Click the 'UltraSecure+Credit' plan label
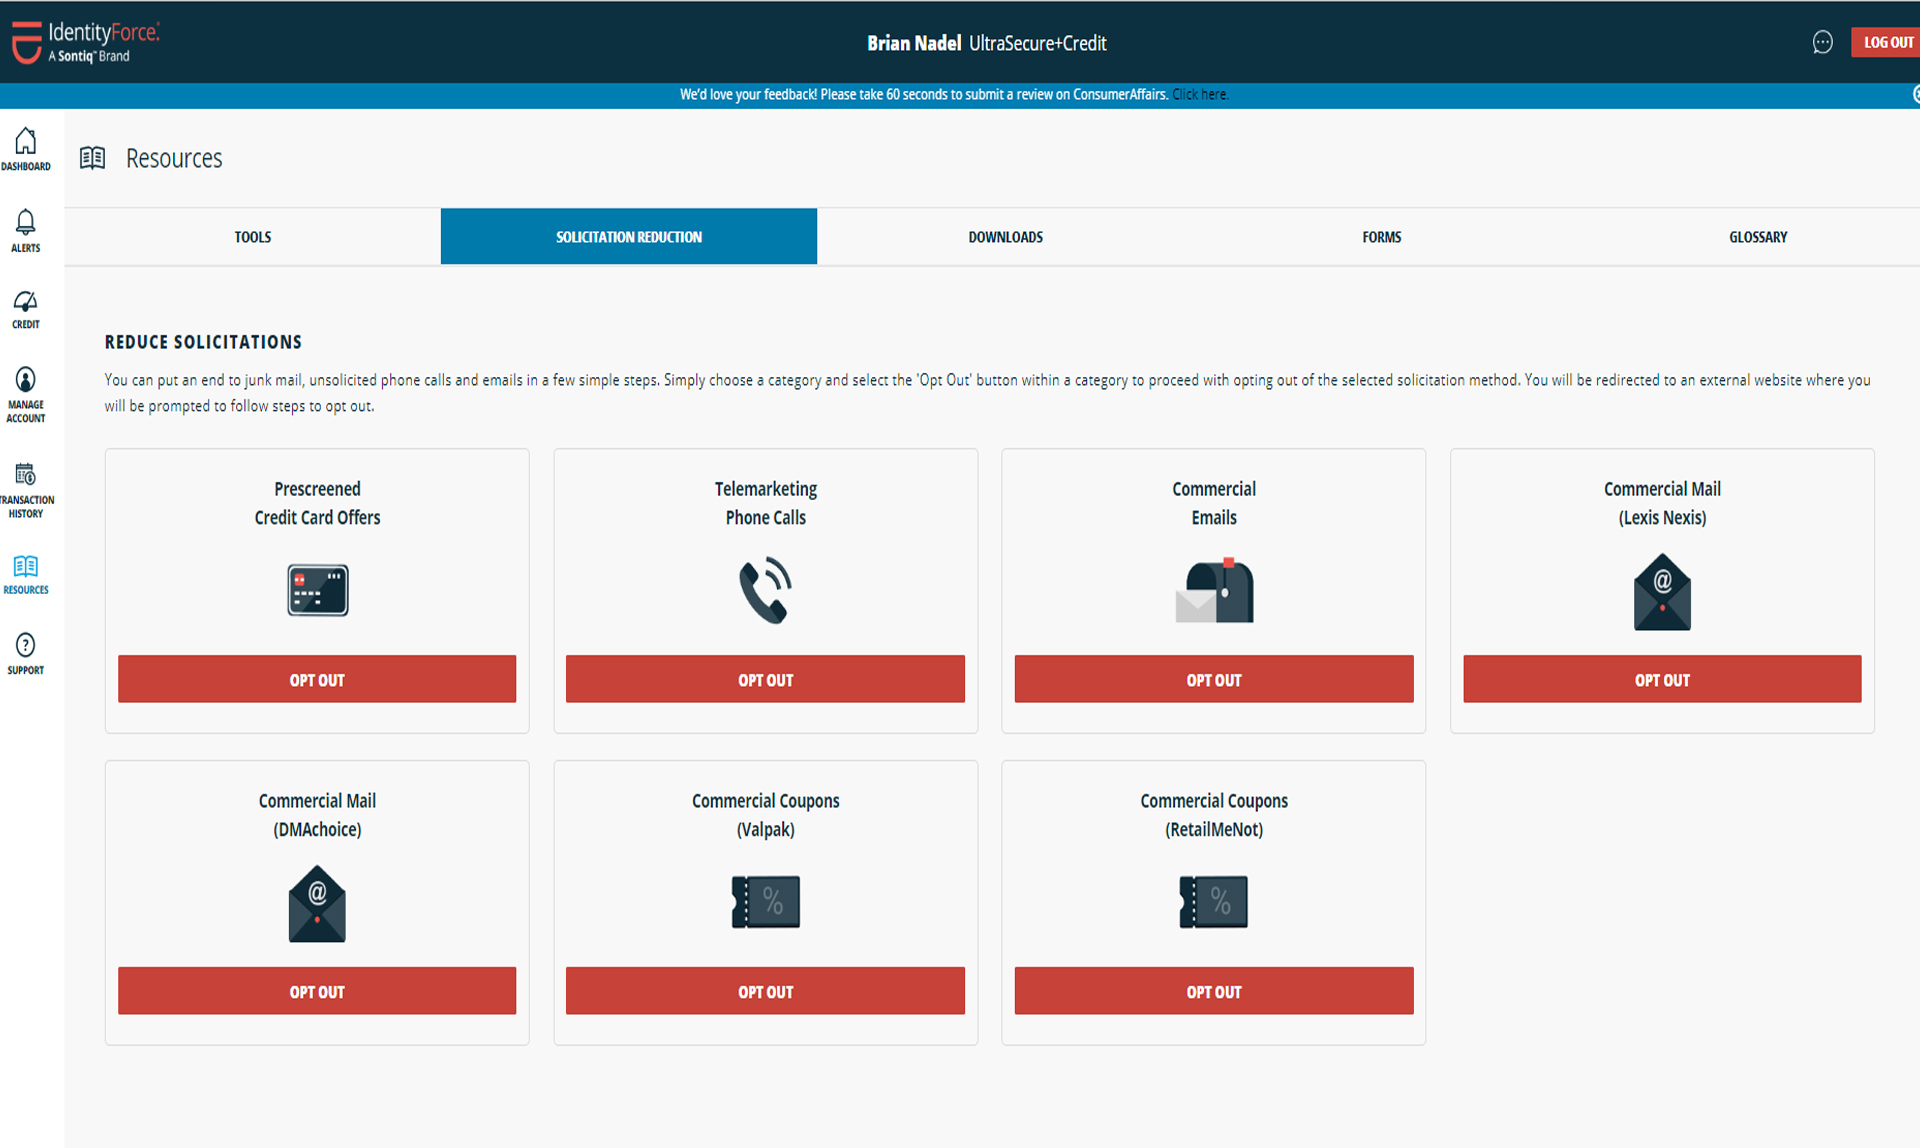Image resolution: width=1920 pixels, height=1148 pixels. pos(1038,43)
